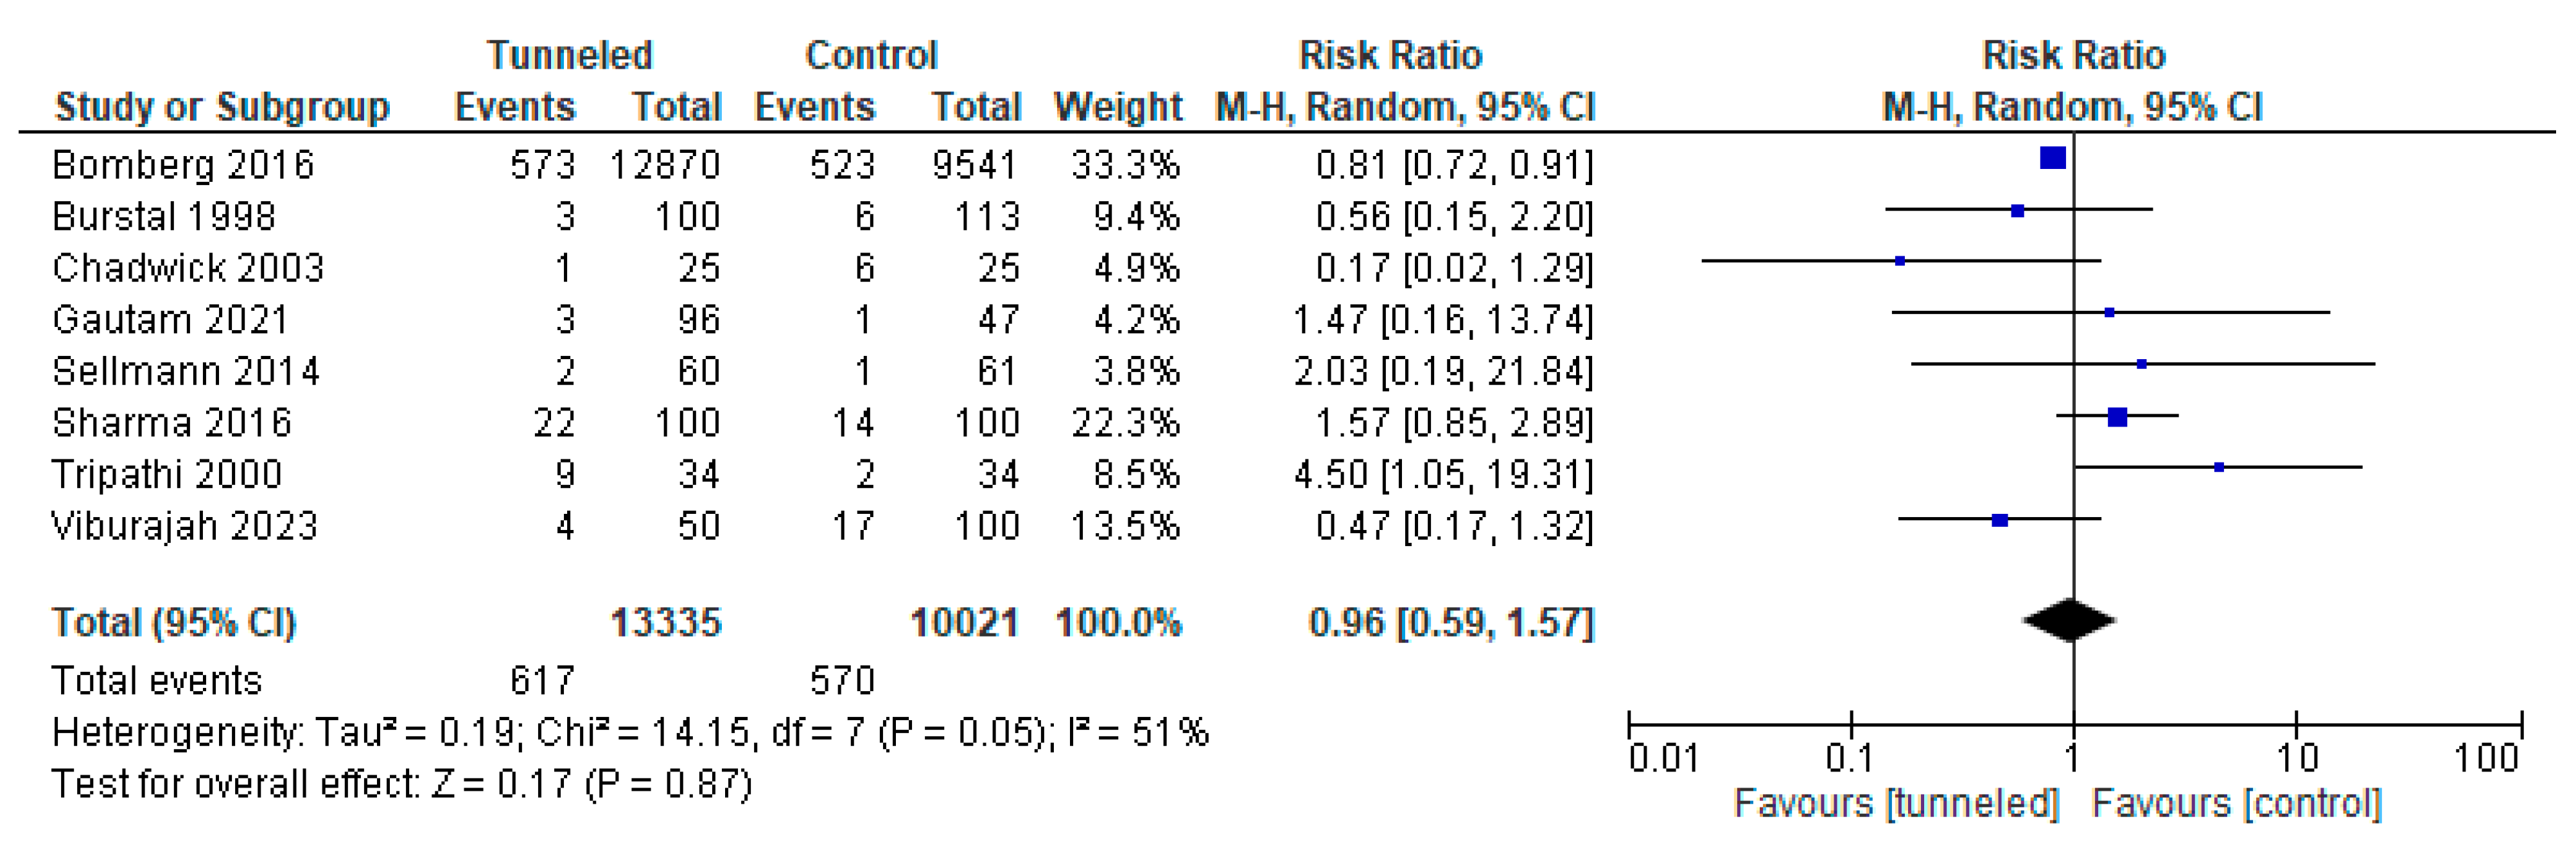The image size is (2576, 855).
Task: Click the blue point marker for Sellmann 2014
Action: [2141, 364]
